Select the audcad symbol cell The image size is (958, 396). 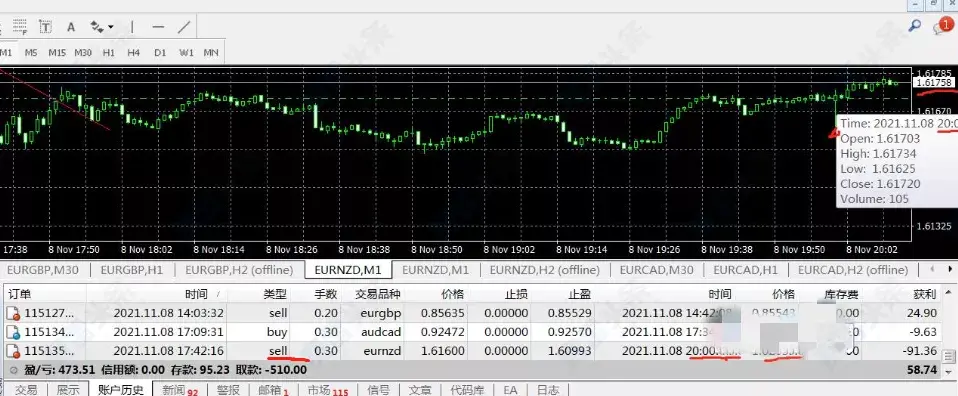(x=380, y=332)
